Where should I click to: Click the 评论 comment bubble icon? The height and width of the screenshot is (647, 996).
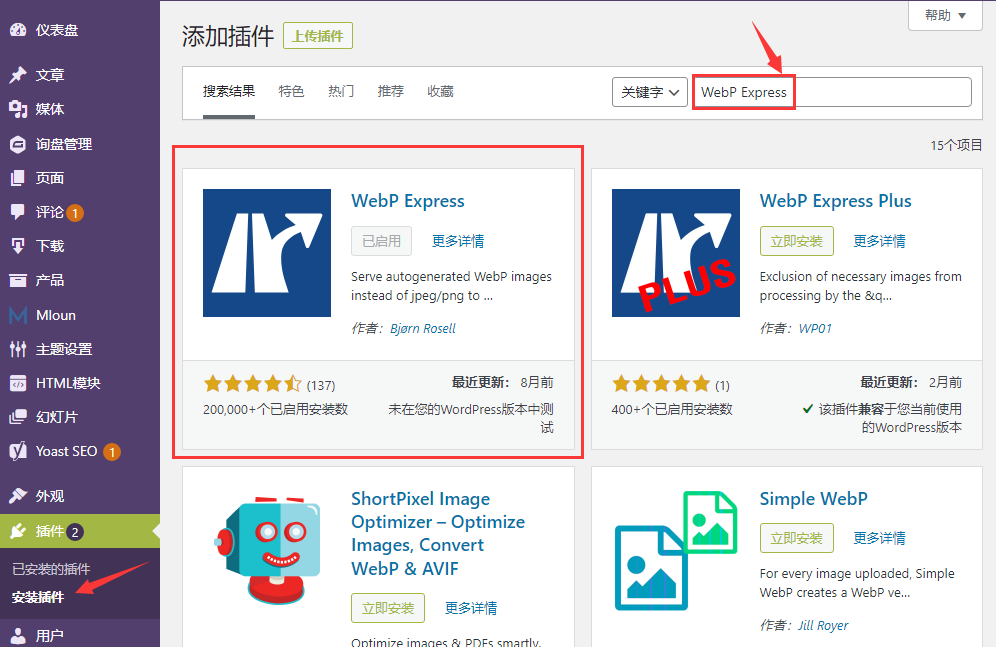click(18, 211)
